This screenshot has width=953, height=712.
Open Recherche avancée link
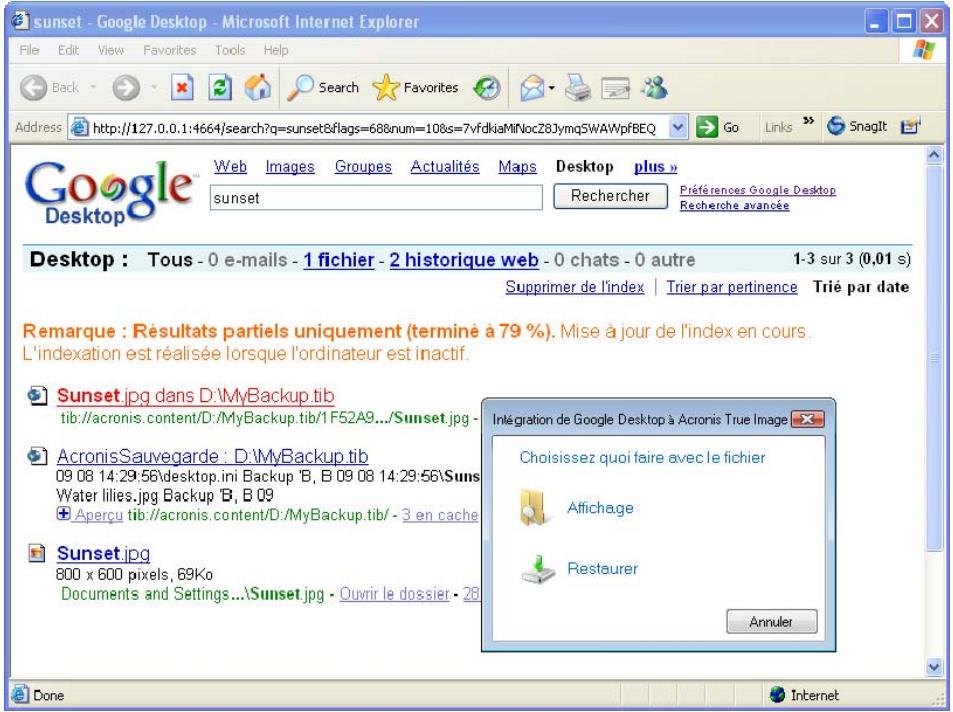734,205
